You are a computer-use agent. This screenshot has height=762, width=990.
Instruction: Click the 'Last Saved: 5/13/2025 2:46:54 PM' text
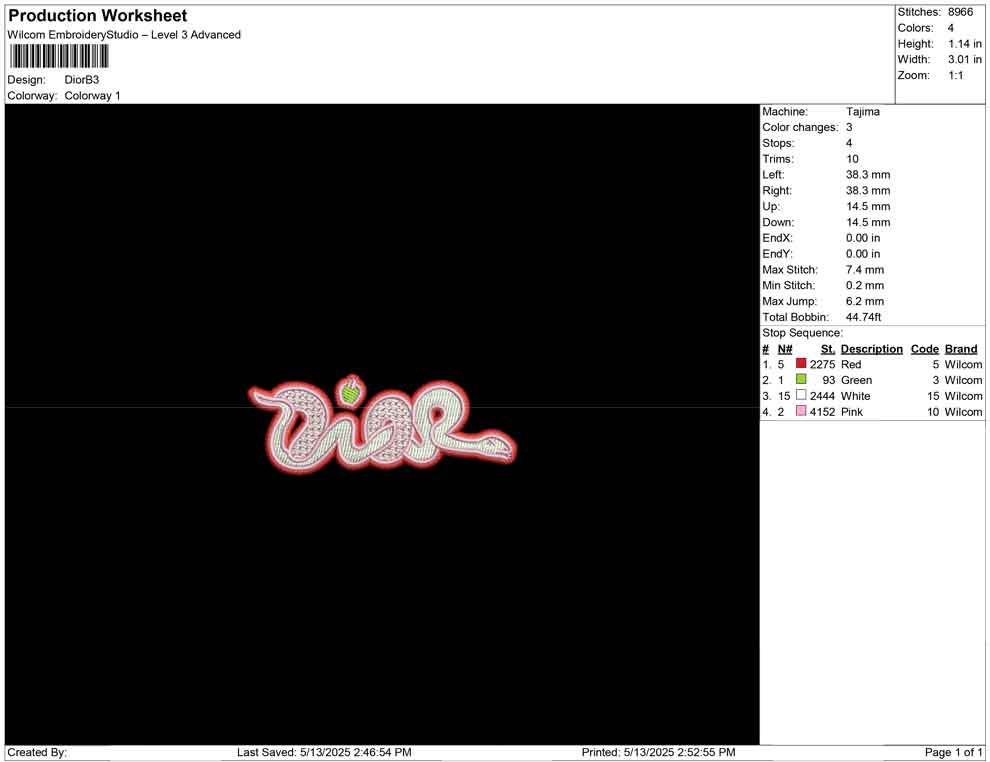coord(325,752)
